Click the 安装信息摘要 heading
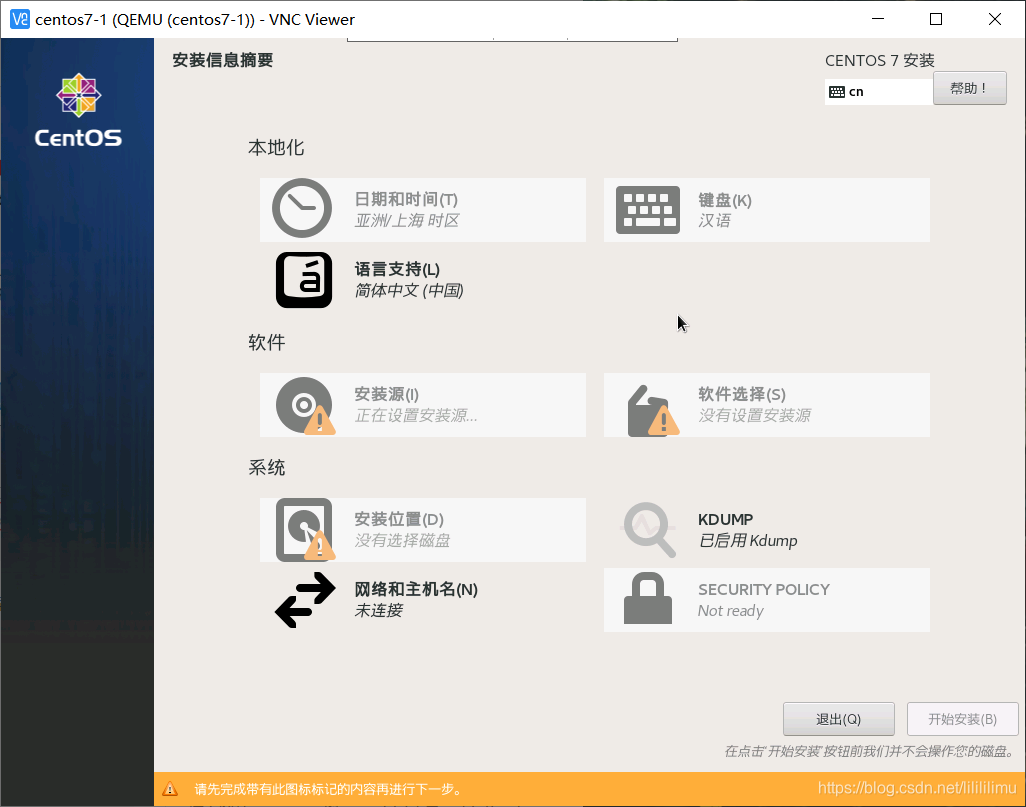This screenshot has height=807, width=1026. coord(222,60)
